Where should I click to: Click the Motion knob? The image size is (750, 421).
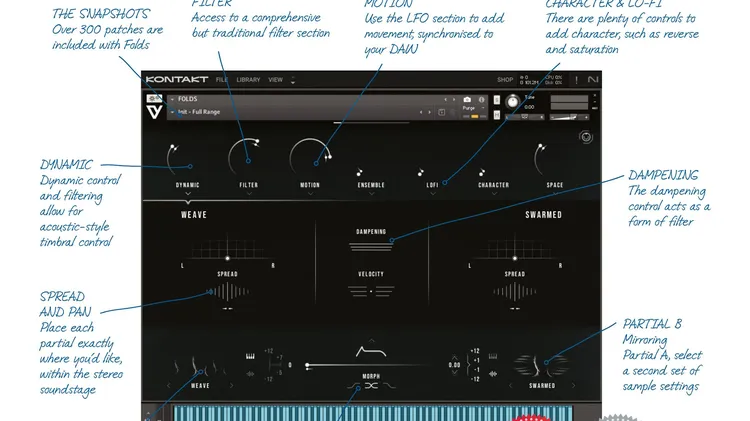(309, 158)
